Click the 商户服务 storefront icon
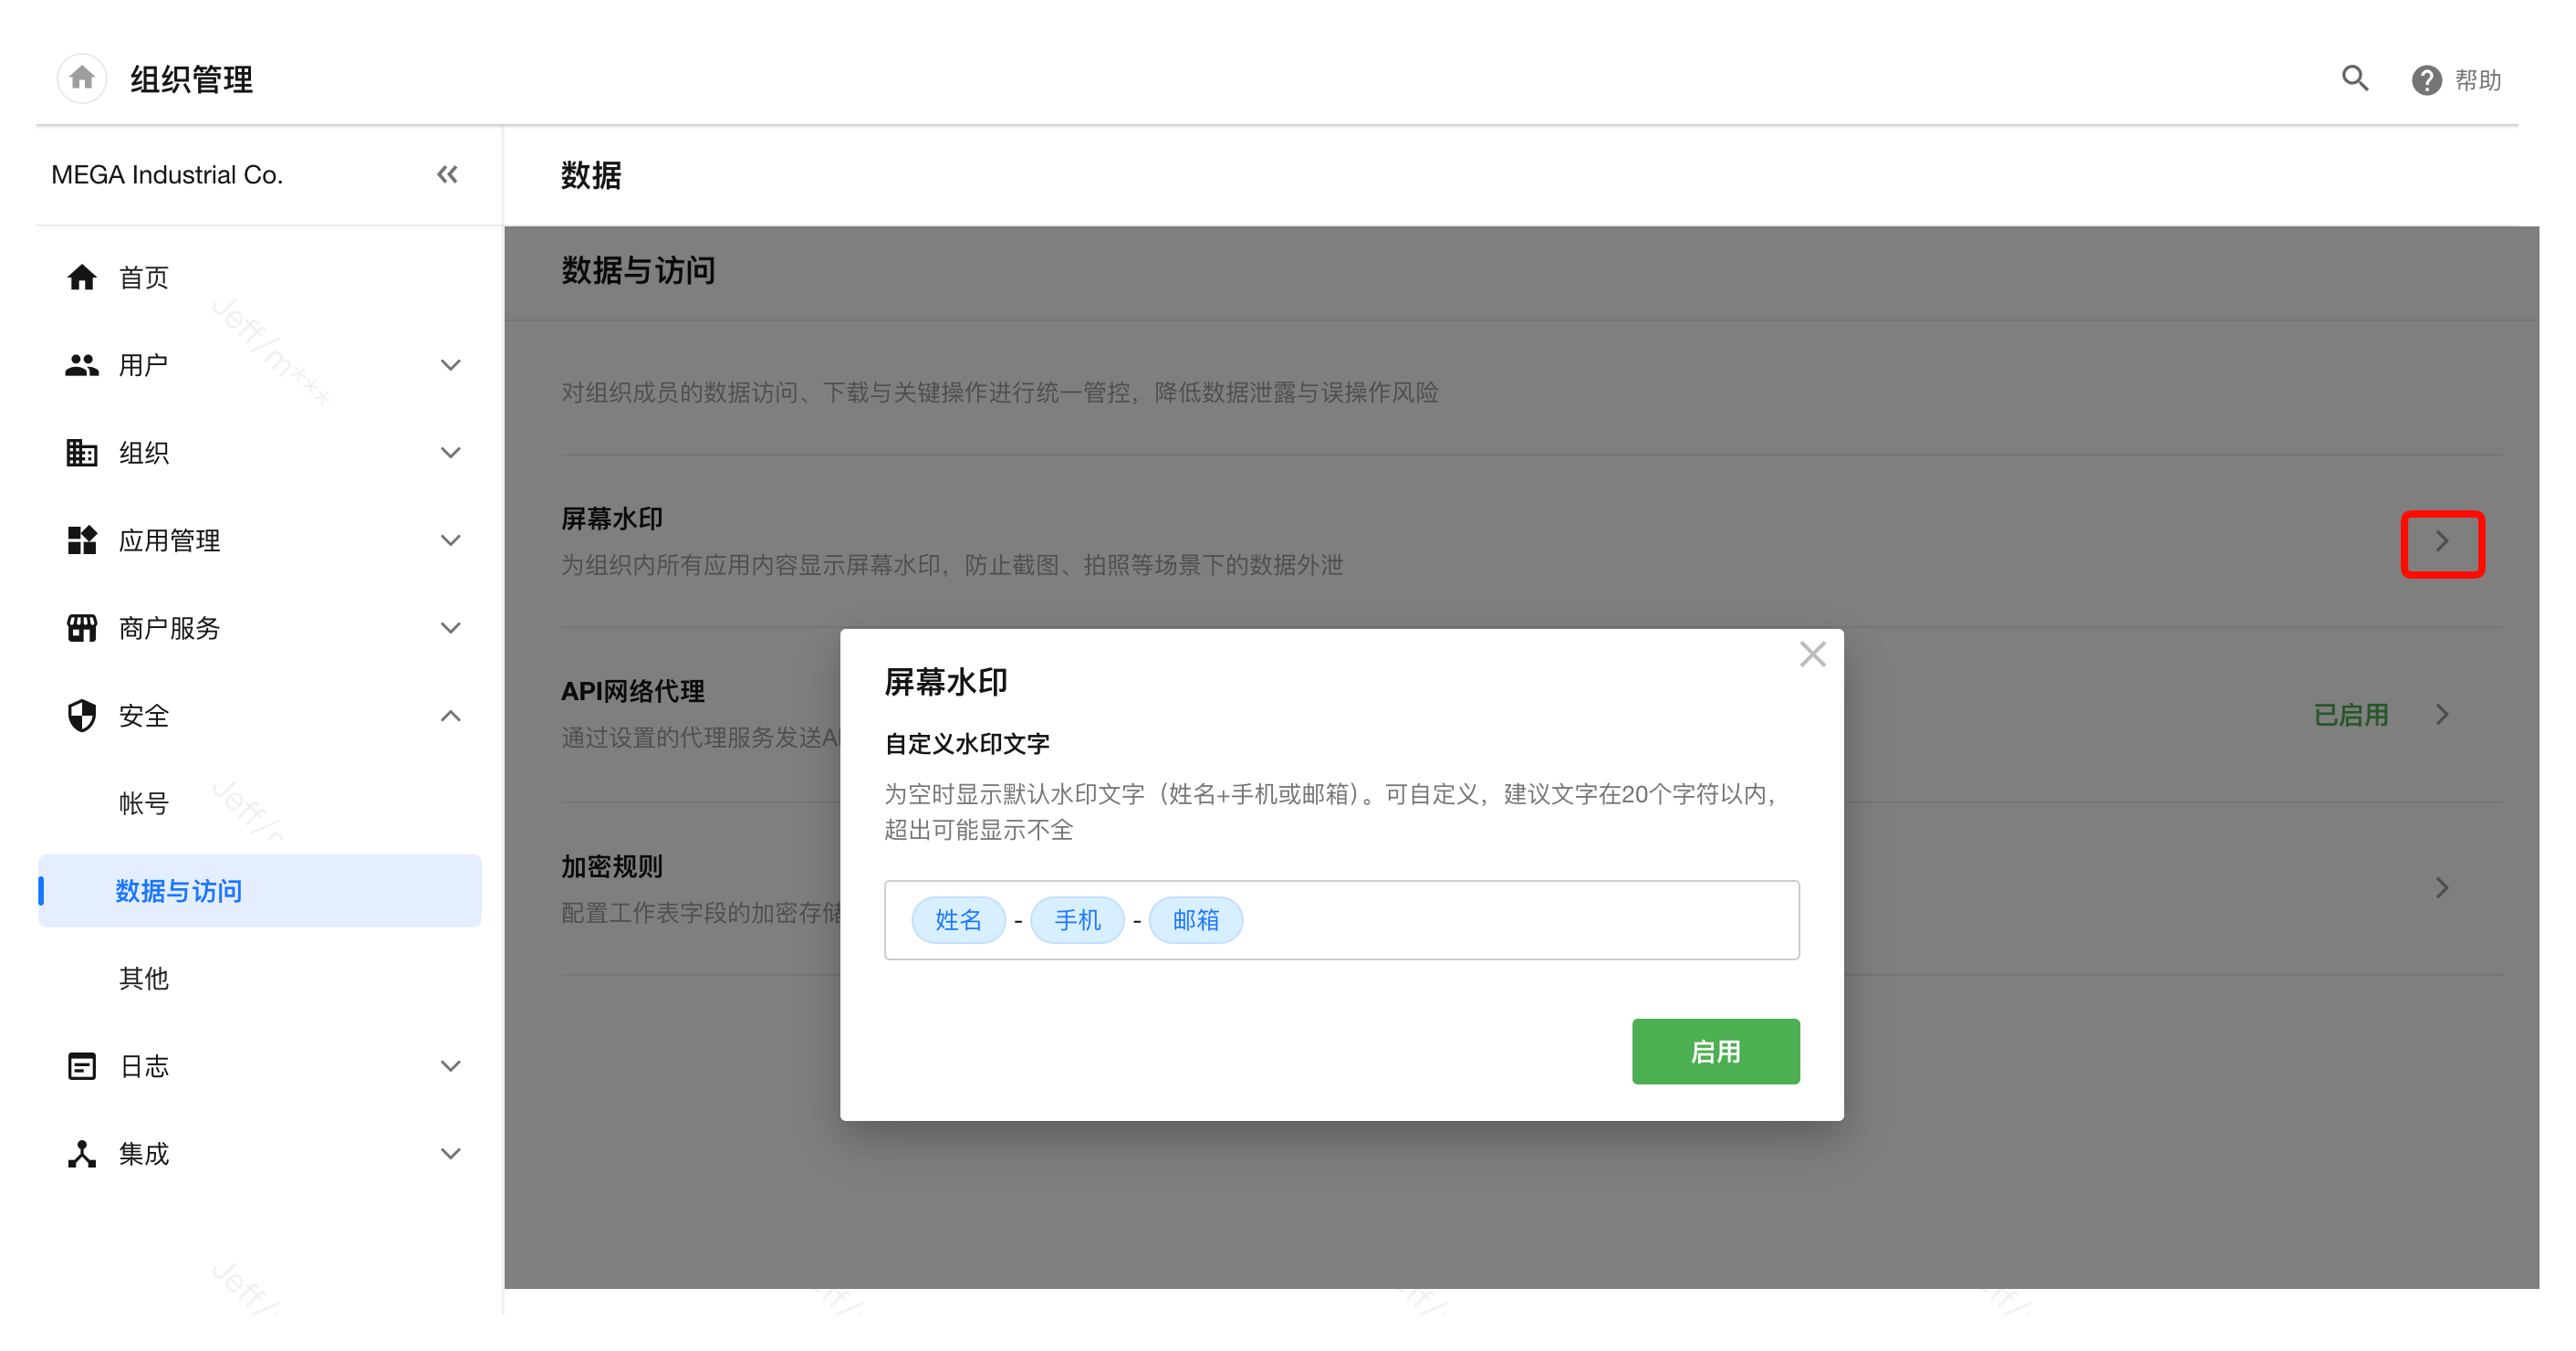 (82, 628)
